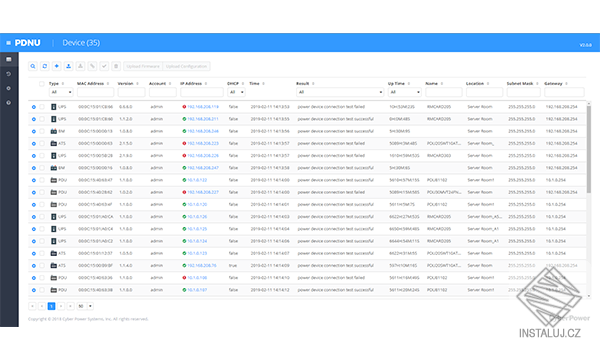Click the Subnet Mask filter field
This screenshot has width=600, height=360.
pos(523,92)
